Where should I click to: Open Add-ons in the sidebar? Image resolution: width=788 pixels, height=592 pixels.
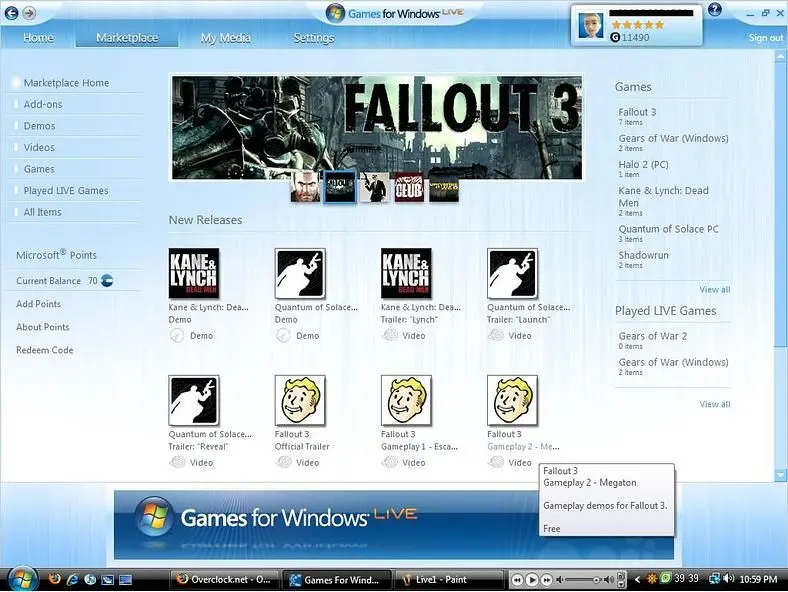[x=43, y=105]
